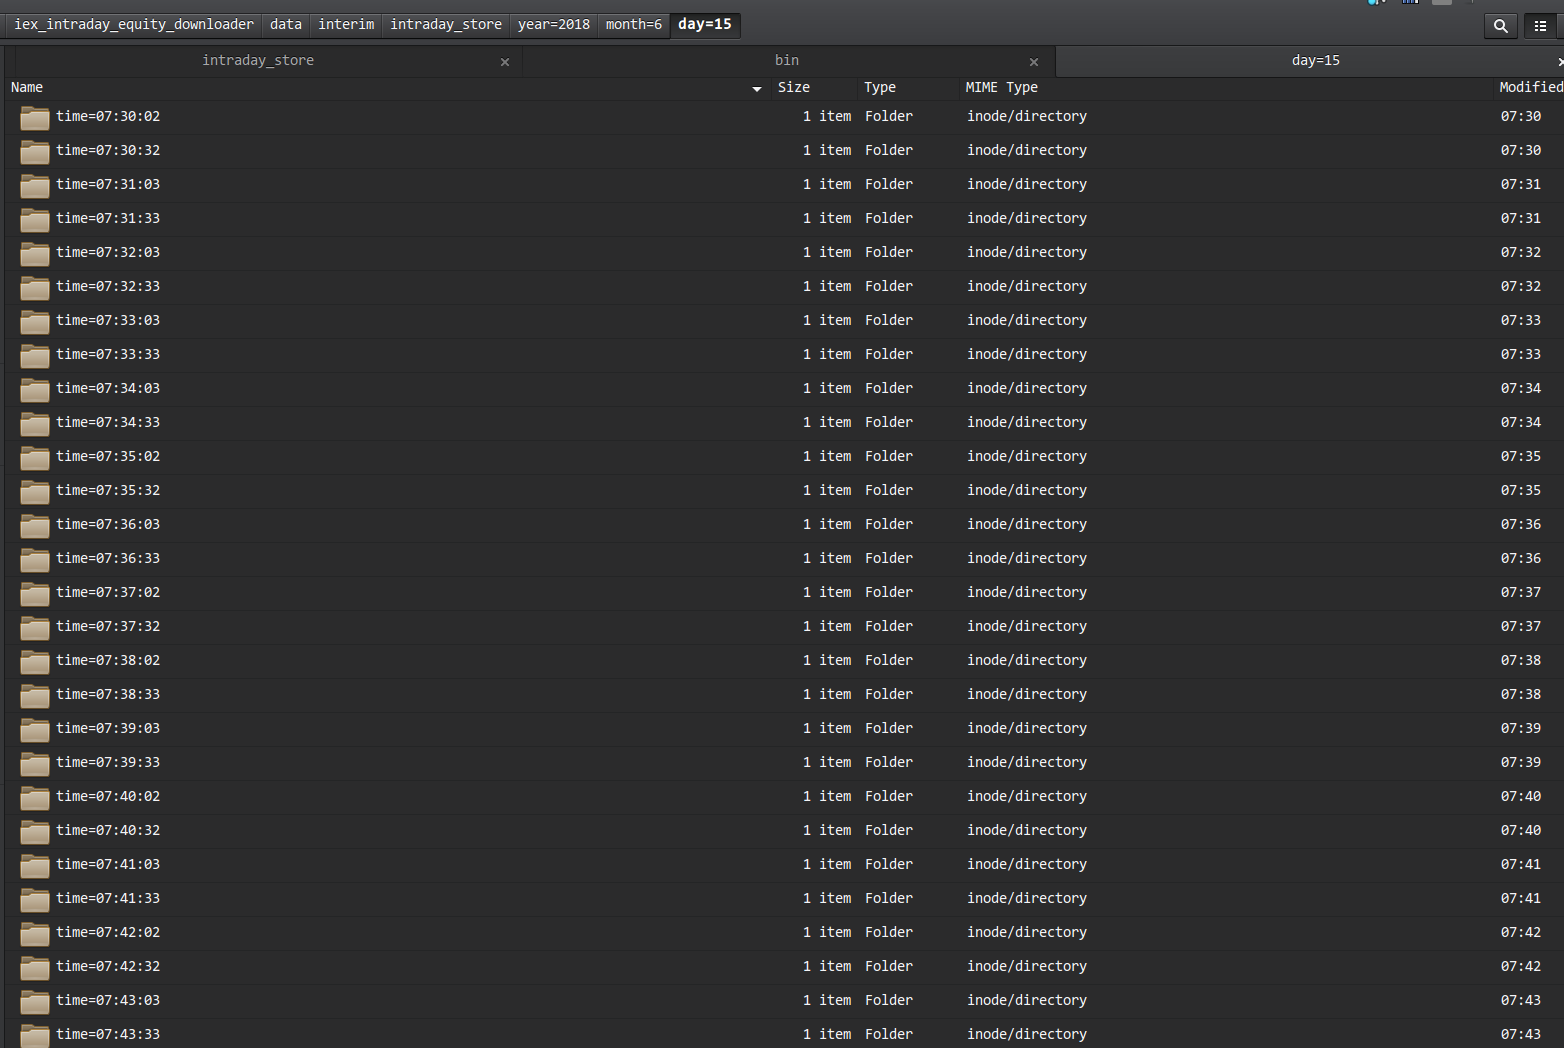Open the search icon in the toolbar
This screenshot has width=1564, height=1048.
1500,26
